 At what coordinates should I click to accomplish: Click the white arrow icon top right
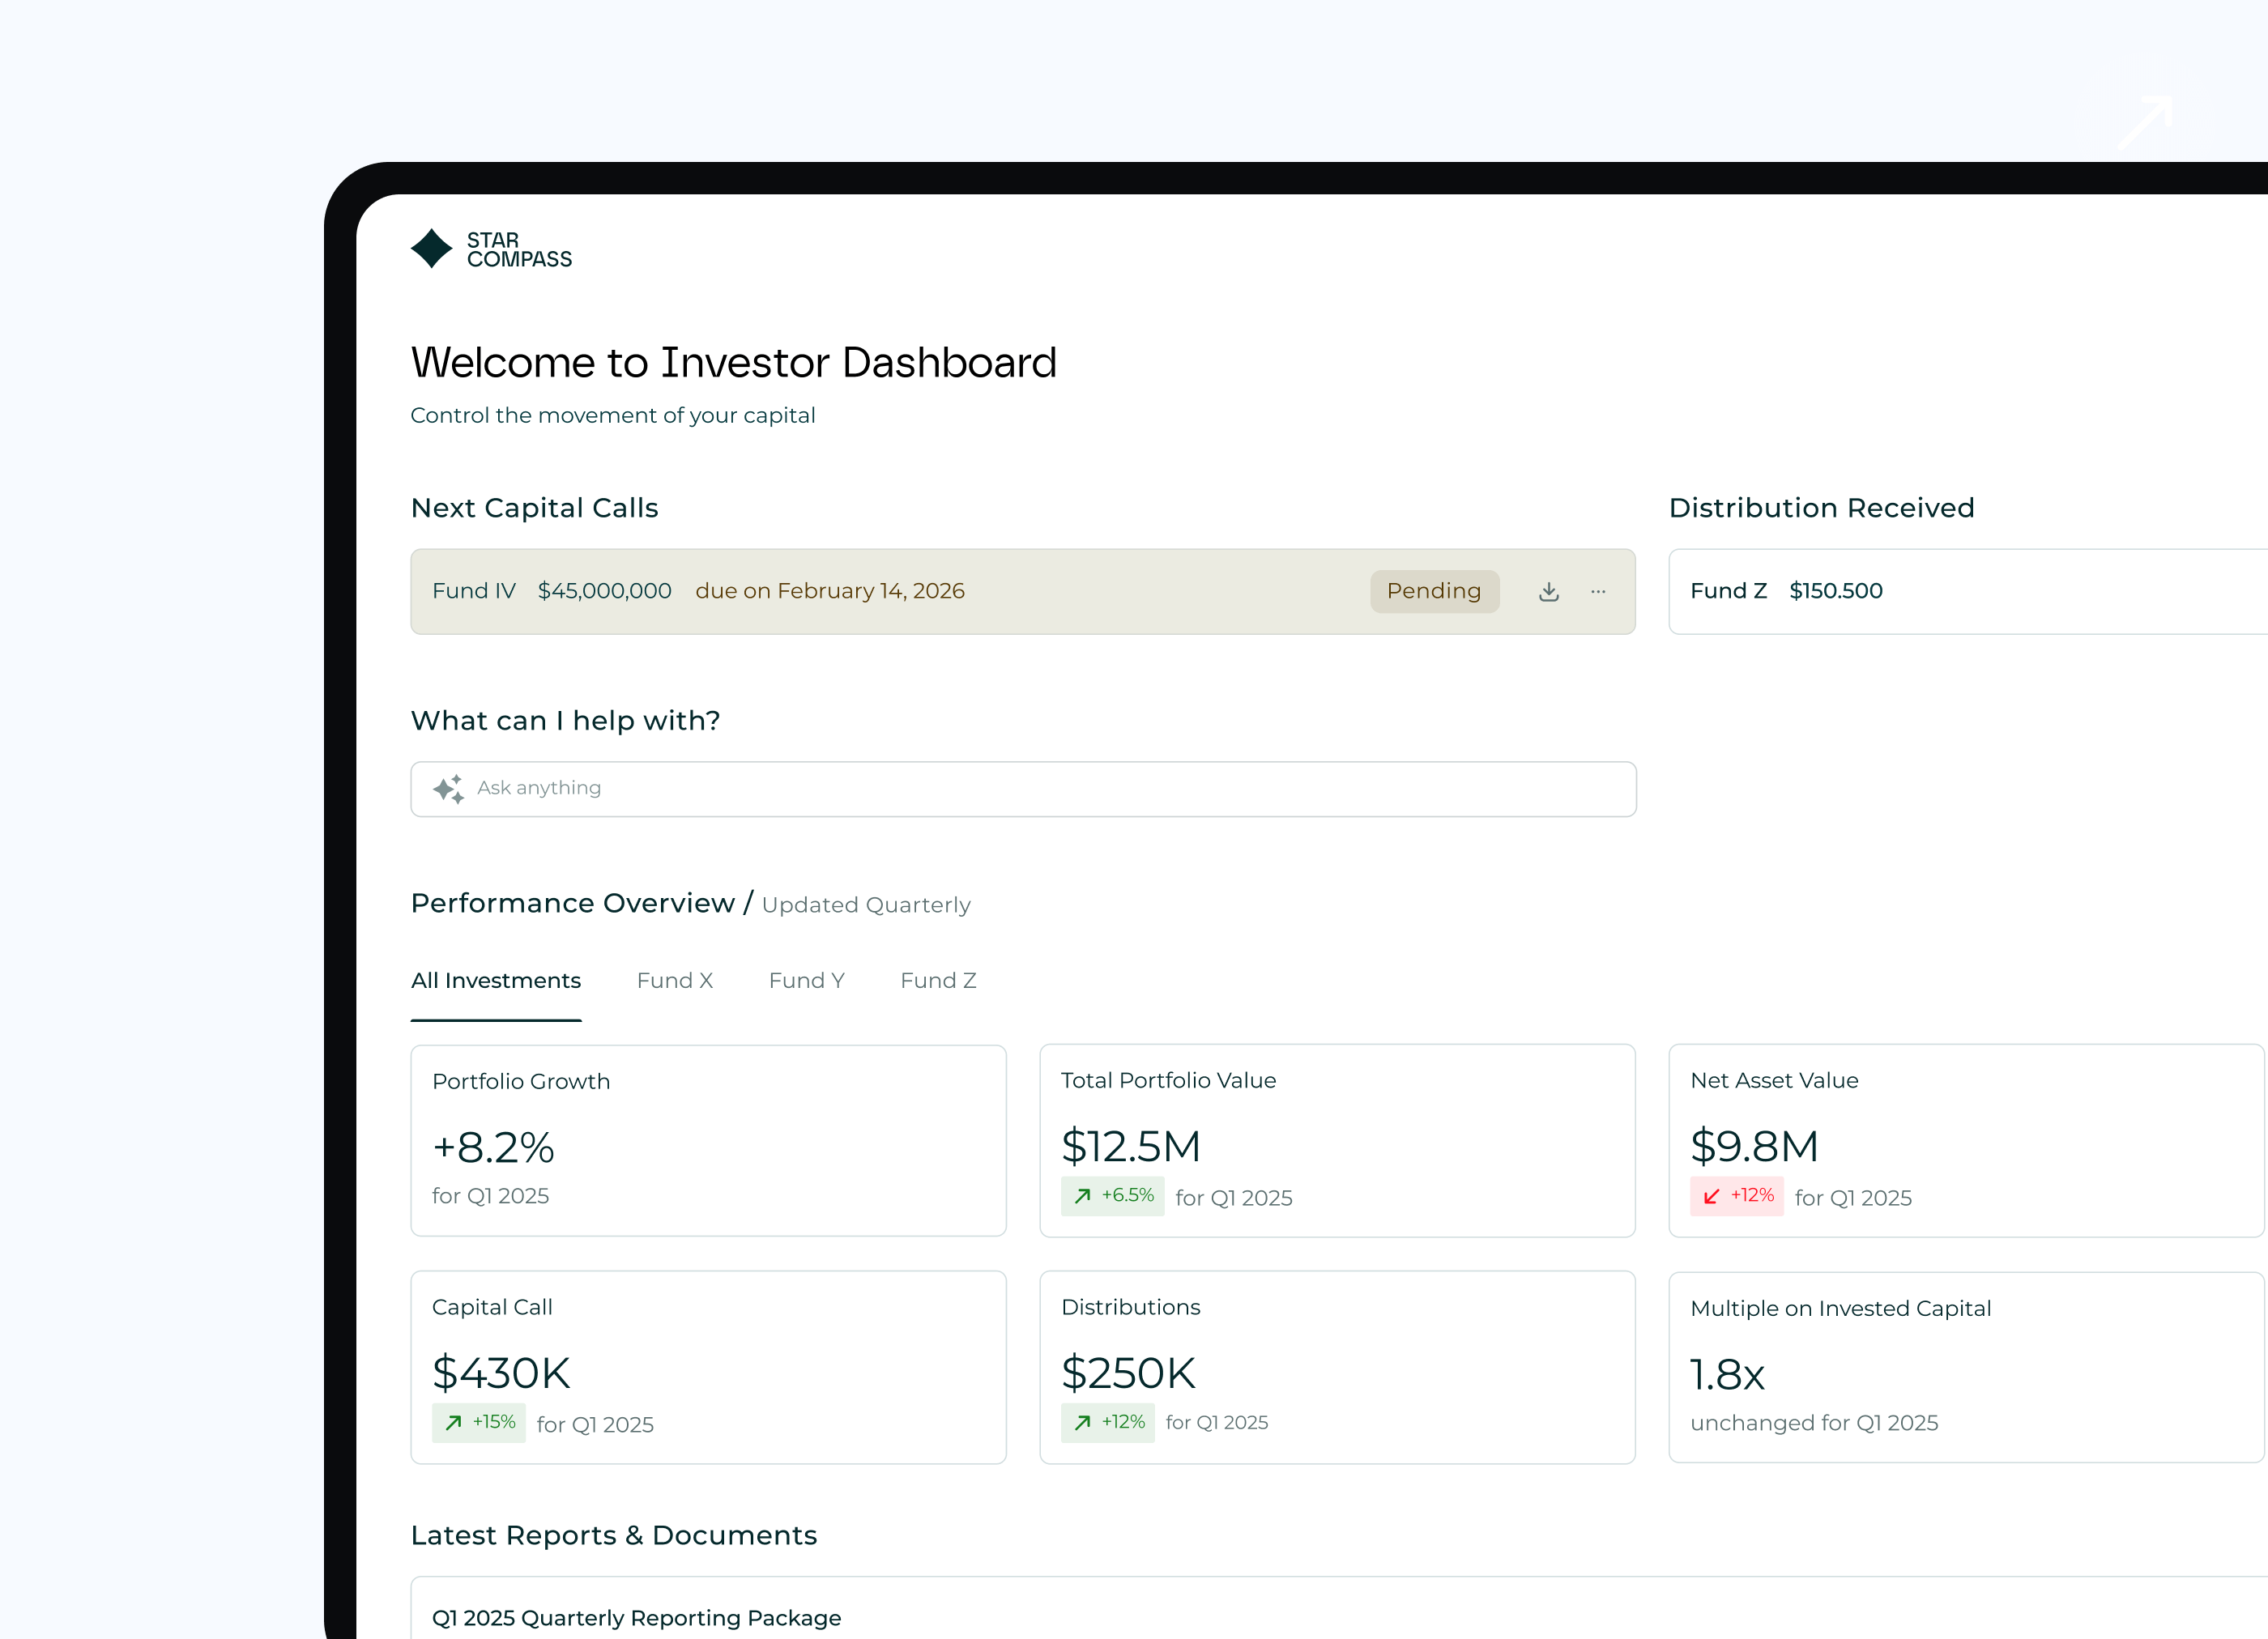click(2144, 122)
